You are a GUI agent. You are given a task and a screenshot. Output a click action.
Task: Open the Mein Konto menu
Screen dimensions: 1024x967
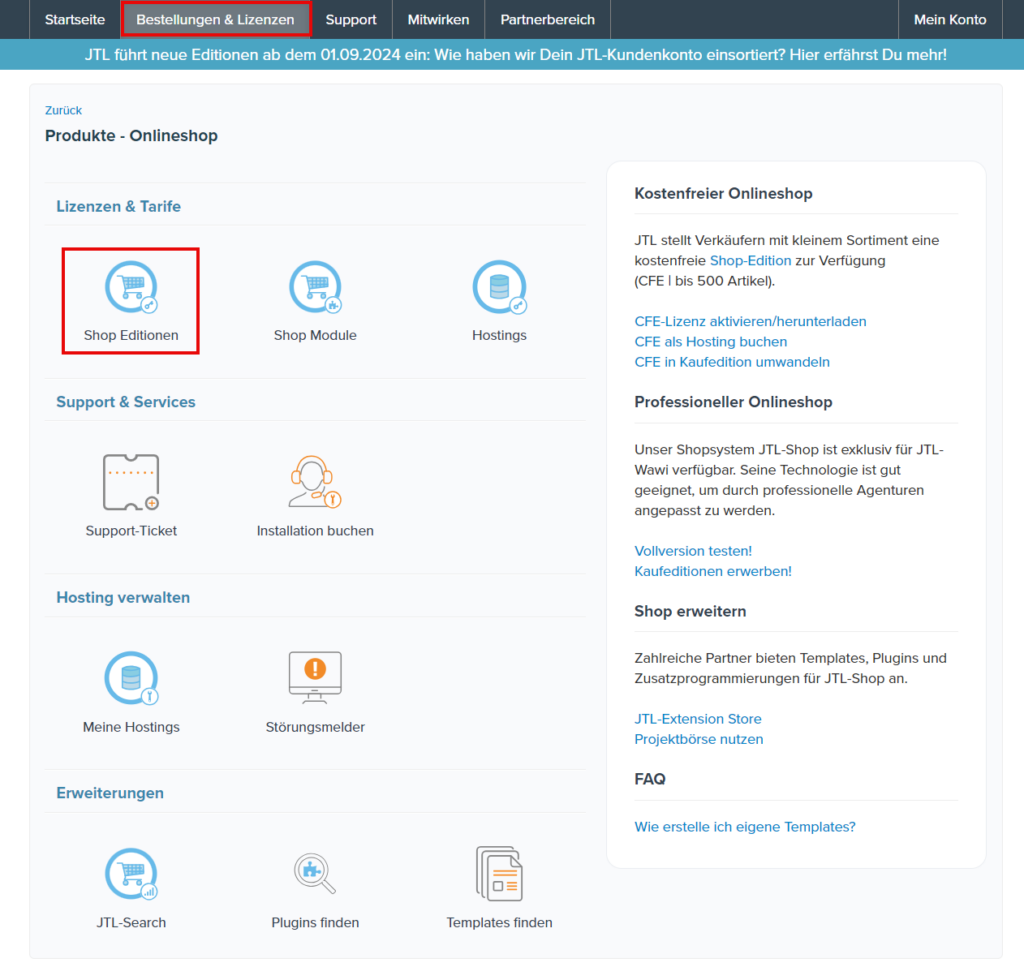(x=949, y=20)
